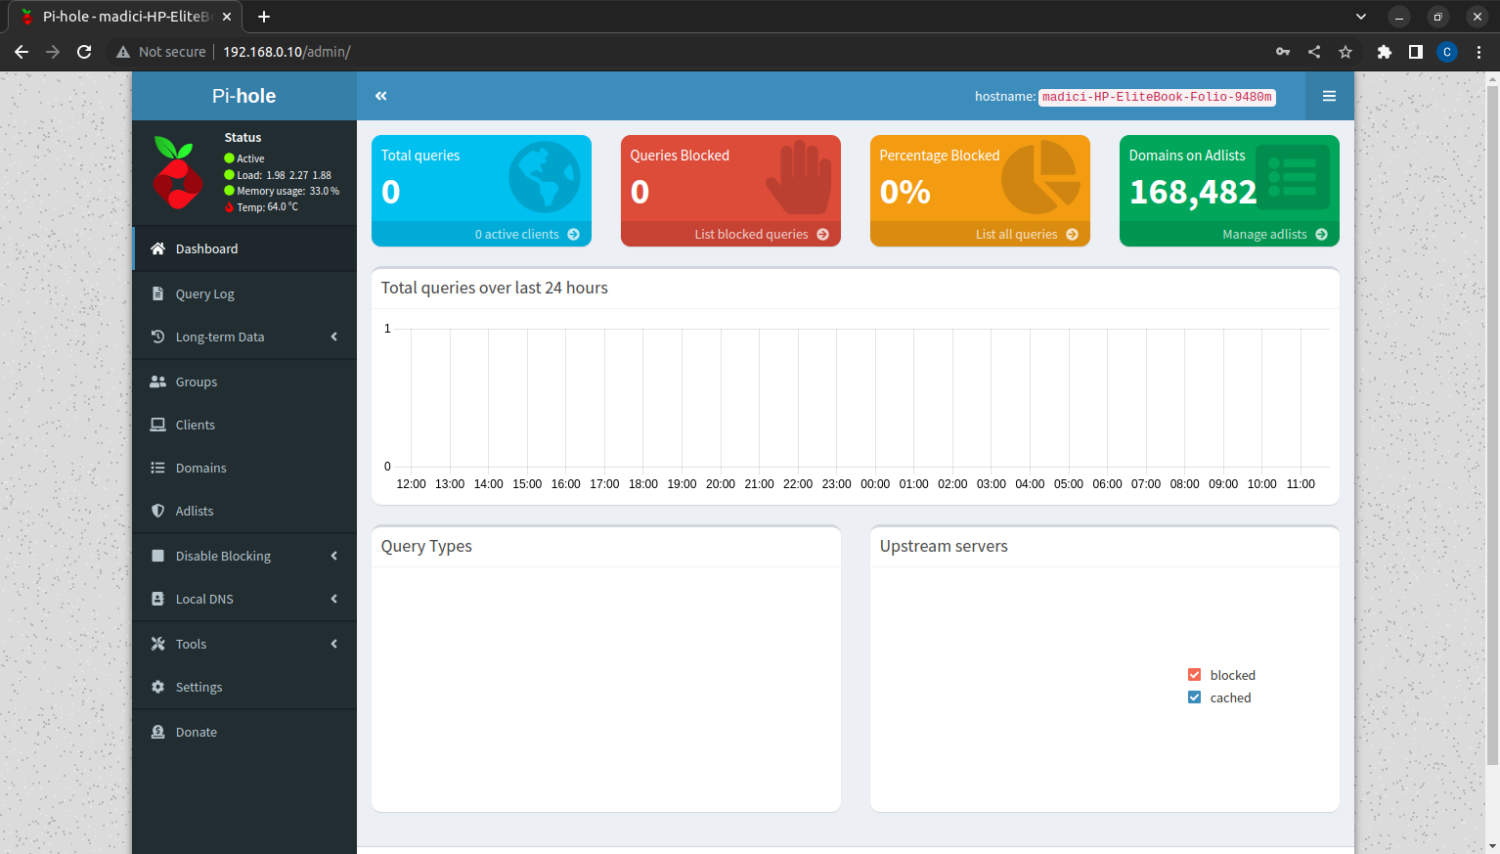The height and width of the screenshot is (854, 1500).
Task: Click the Long-term Data history icon
Action: pyautogui.click(x=158, y=337)
